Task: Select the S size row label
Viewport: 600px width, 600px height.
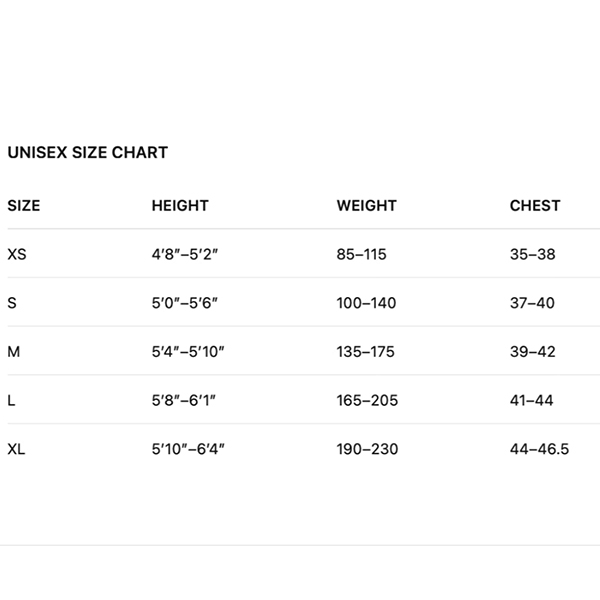Action: pos(12,303)
